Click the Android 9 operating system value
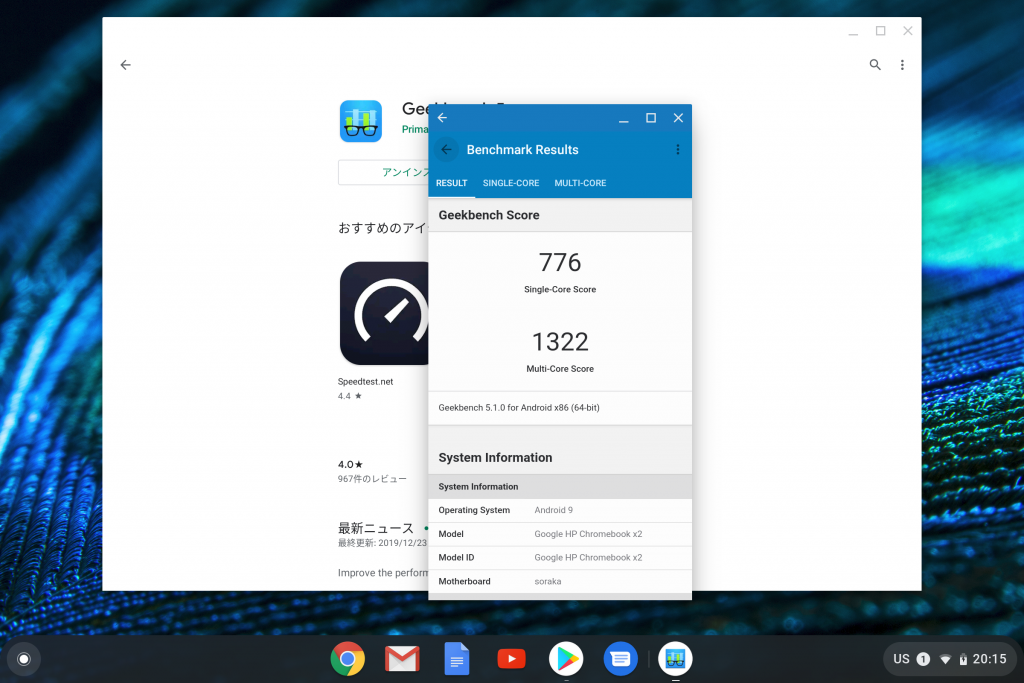This screenshot has height=683, width=1024. coord(553,510)
